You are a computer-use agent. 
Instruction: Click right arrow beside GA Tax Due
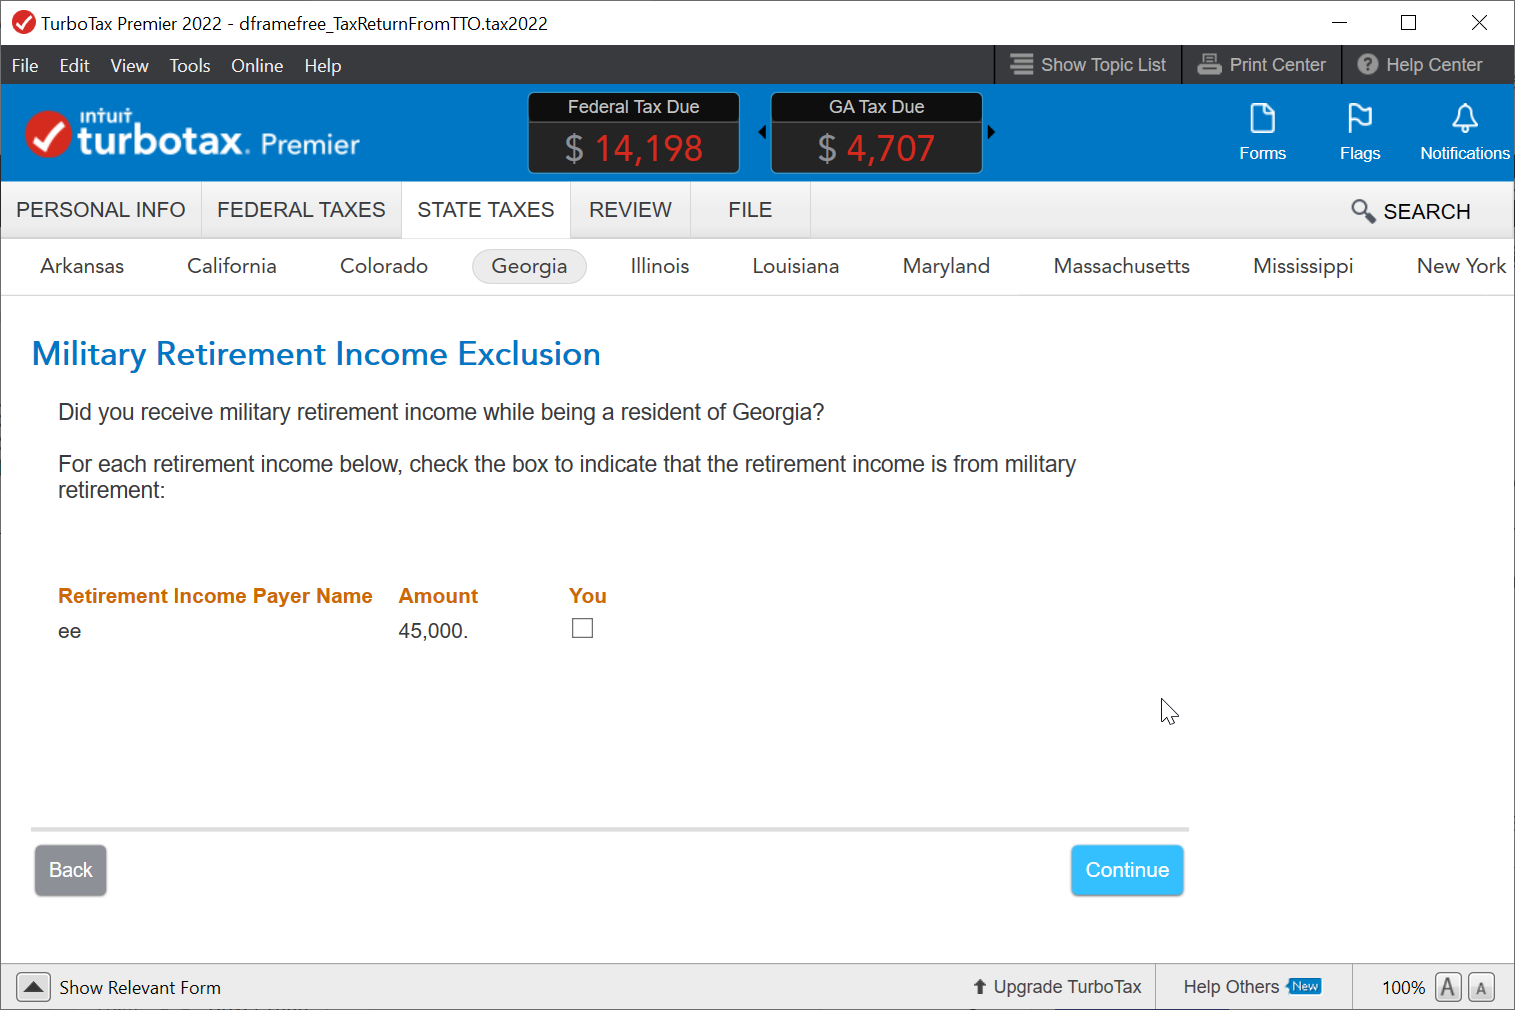pyautogui.click(x=991, y=132)
